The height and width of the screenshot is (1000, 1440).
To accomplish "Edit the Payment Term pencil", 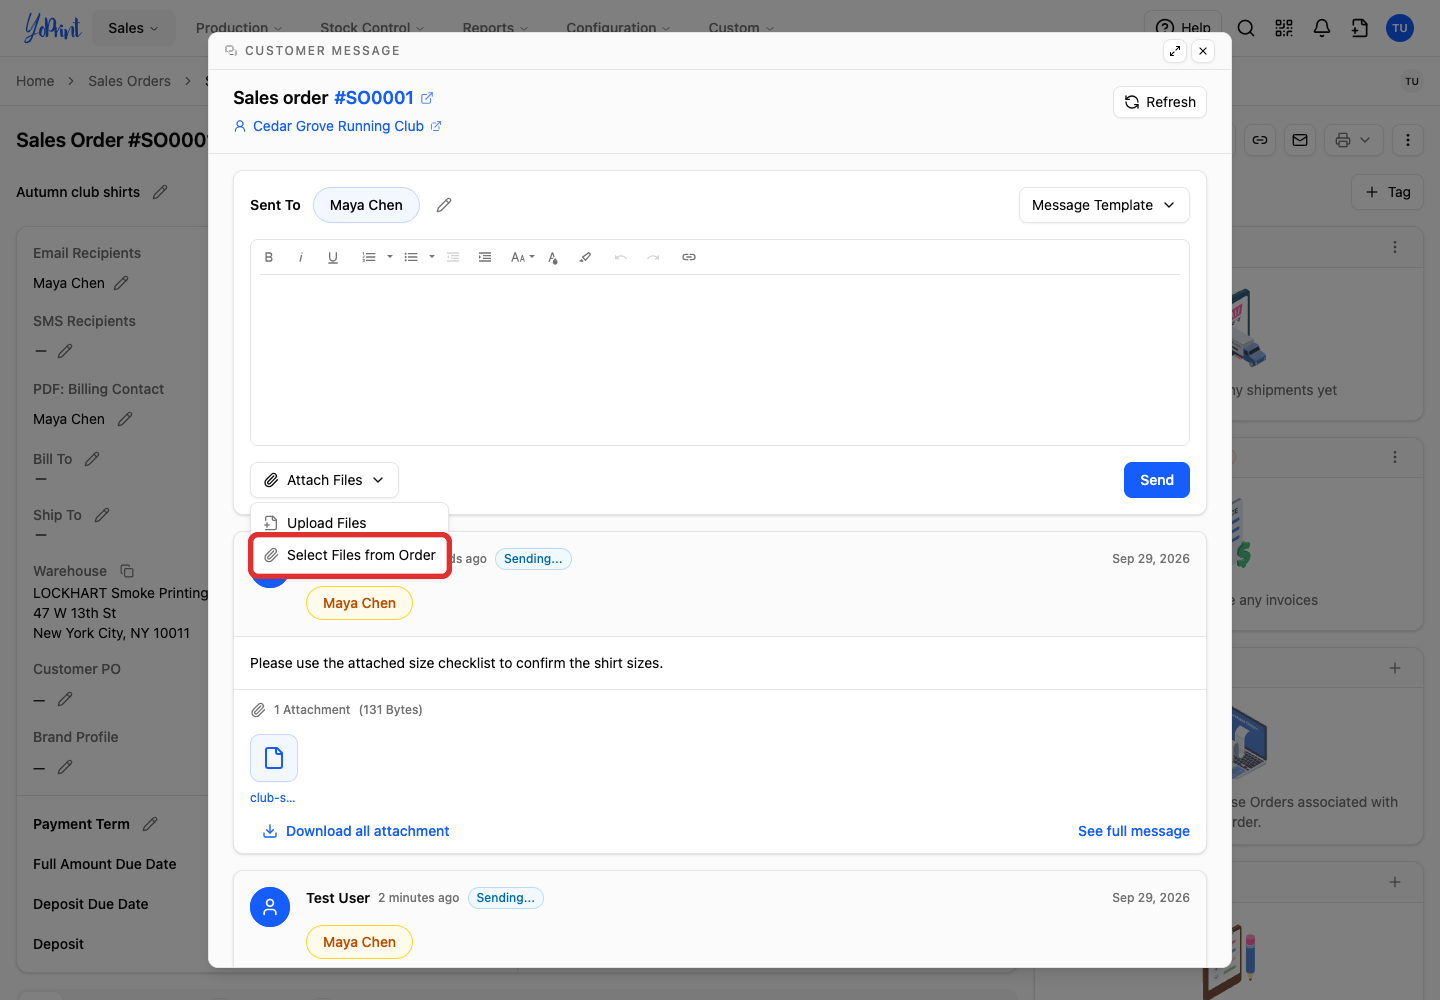I will click(x=150, y=824).
